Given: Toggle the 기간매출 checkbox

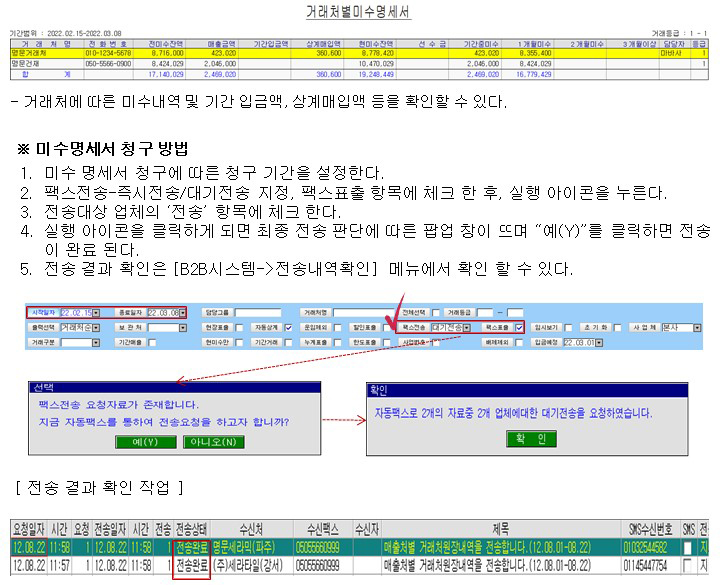Looking at the screenshot, I should [x=152, y=343].
